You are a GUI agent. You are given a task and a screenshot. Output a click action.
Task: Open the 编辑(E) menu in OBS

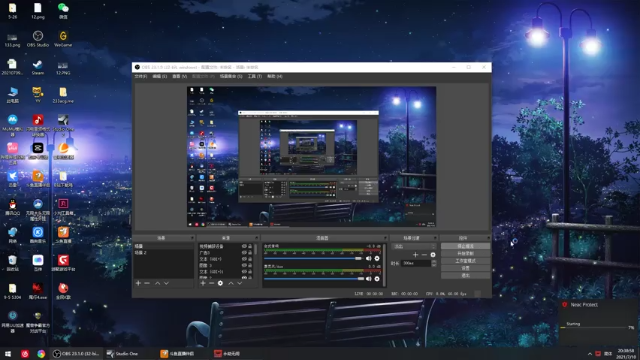[160, 76]
